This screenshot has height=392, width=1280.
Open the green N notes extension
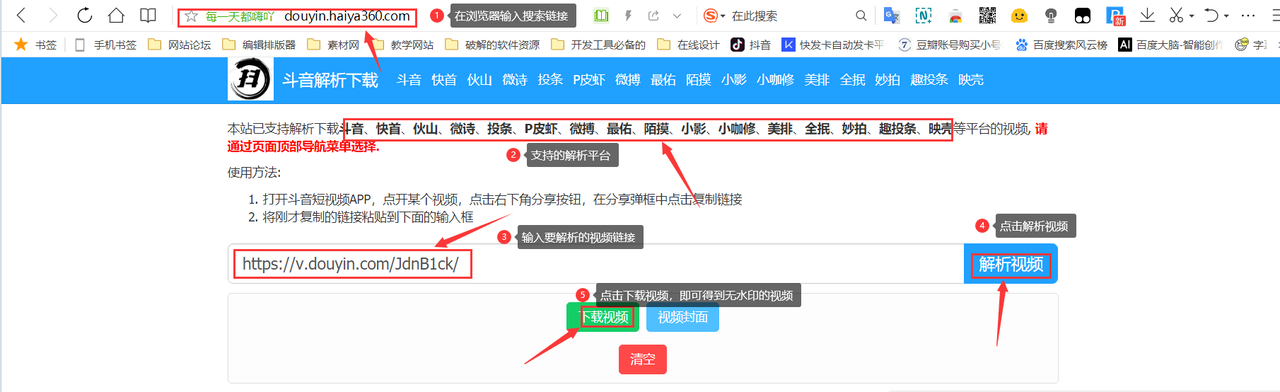pos(924,16)
